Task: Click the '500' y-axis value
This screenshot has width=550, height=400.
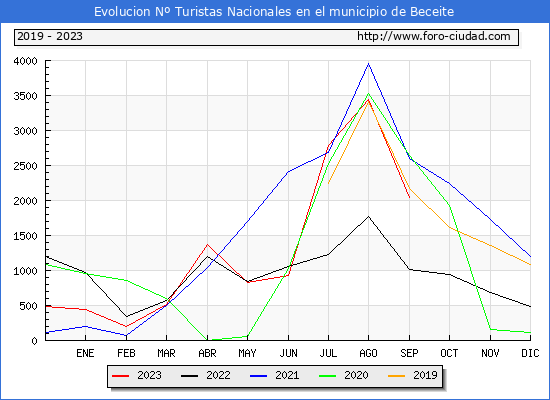Action: tap(28, 306)
